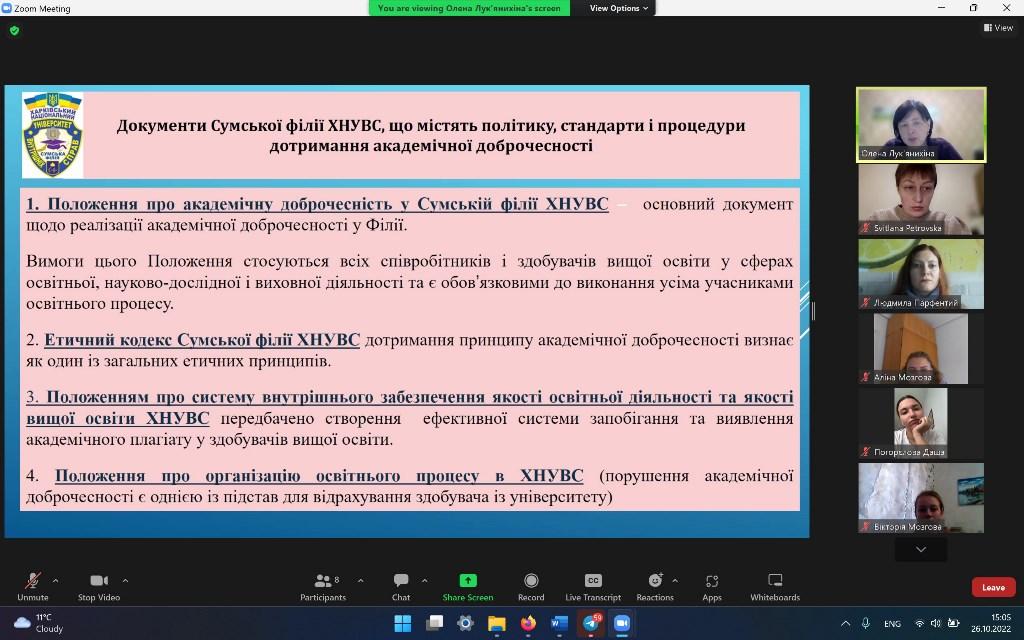Open the Chat panel

point(401,586)
